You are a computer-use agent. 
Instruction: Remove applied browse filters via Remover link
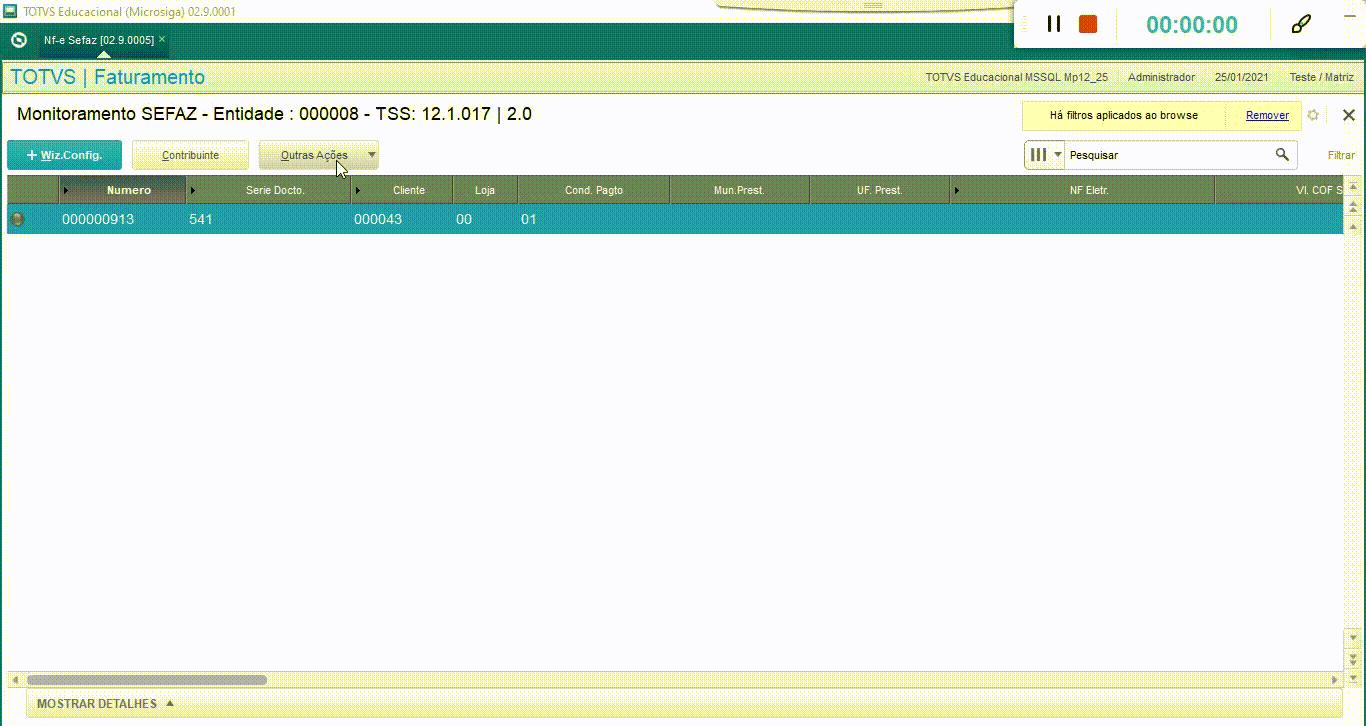(x=1267, y=115)
